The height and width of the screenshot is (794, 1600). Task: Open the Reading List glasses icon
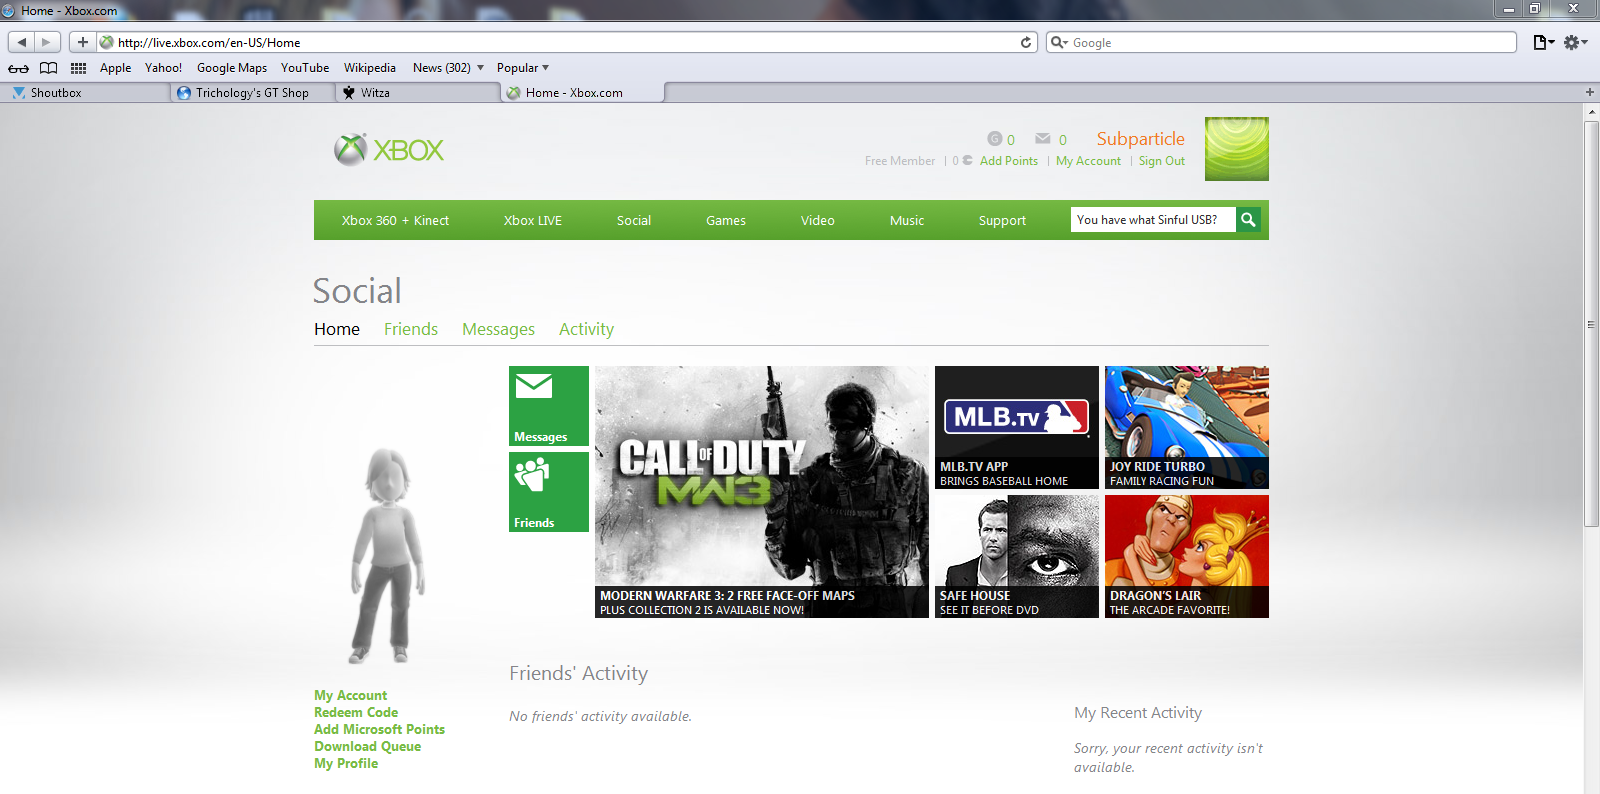[x=18, y=68]
